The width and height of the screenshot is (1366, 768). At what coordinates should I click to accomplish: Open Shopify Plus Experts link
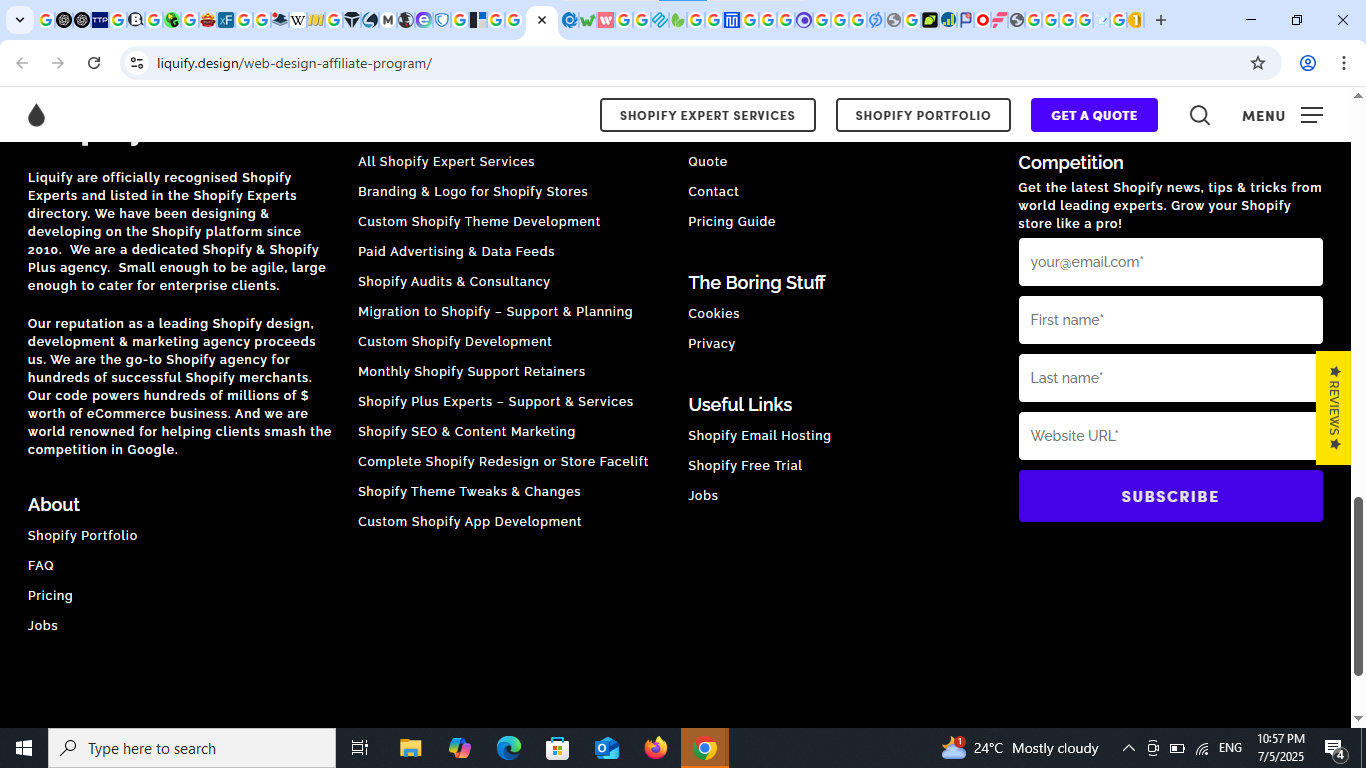[x=496, y=402]
